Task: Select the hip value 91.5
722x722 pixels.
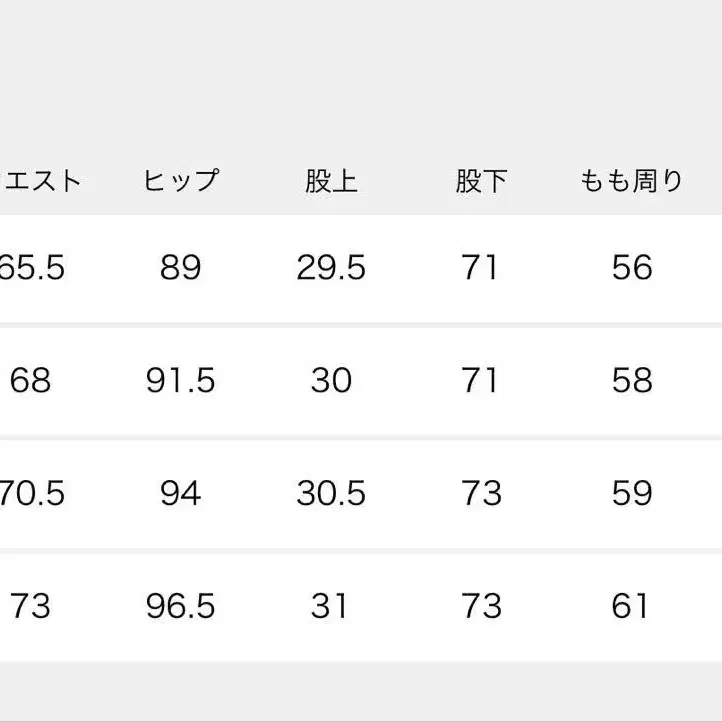Action: coord(180,381)
